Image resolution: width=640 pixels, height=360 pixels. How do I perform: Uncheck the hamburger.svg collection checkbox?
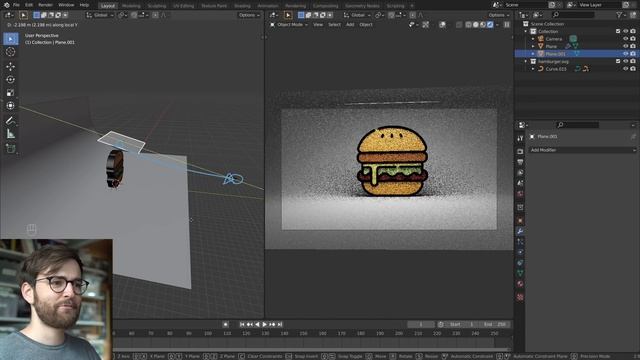click(x=618, y=61)
